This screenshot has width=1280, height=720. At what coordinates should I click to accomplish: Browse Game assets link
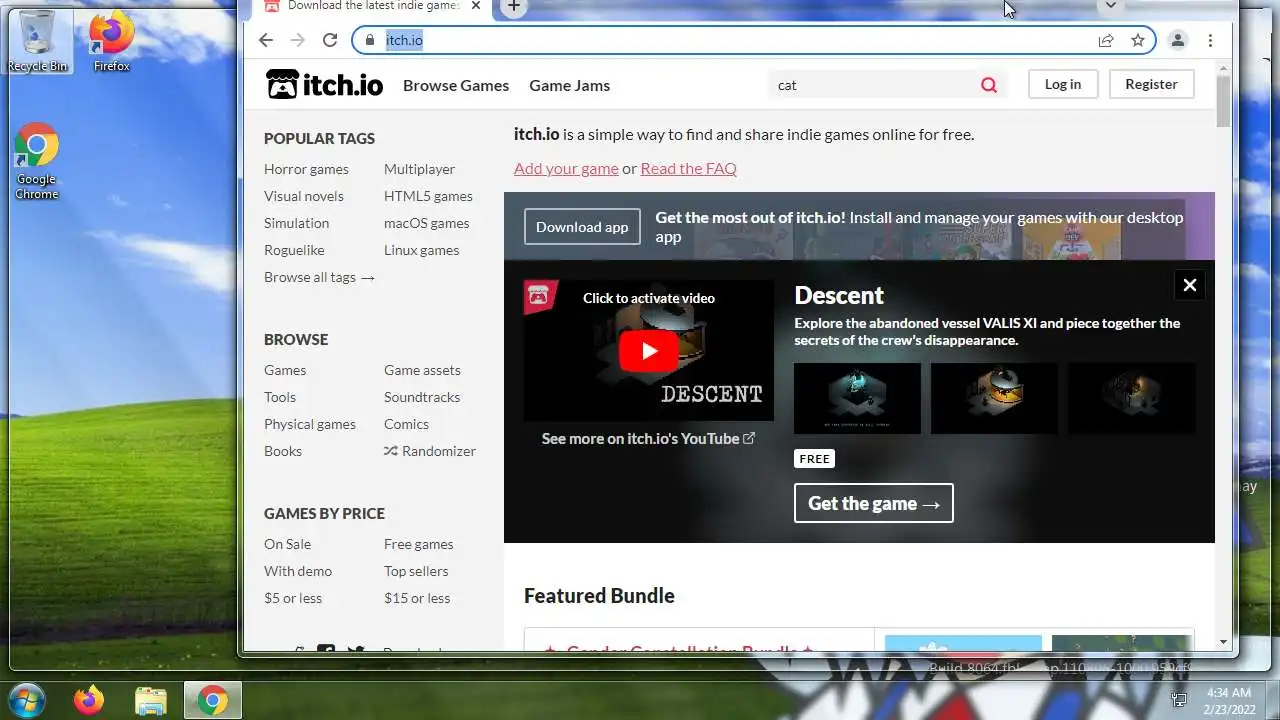tap(422, 370)
